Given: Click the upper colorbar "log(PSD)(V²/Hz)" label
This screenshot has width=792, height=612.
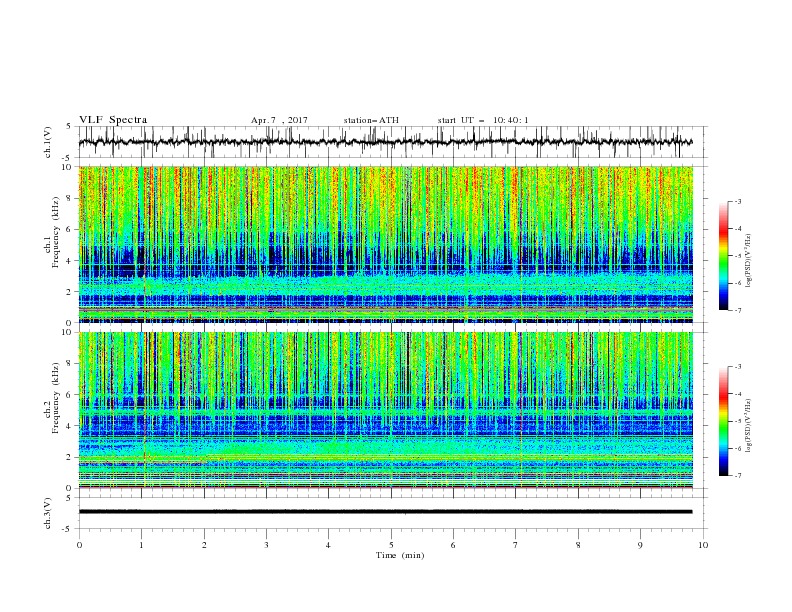Looking at the screenshot, I should point(750,261).
